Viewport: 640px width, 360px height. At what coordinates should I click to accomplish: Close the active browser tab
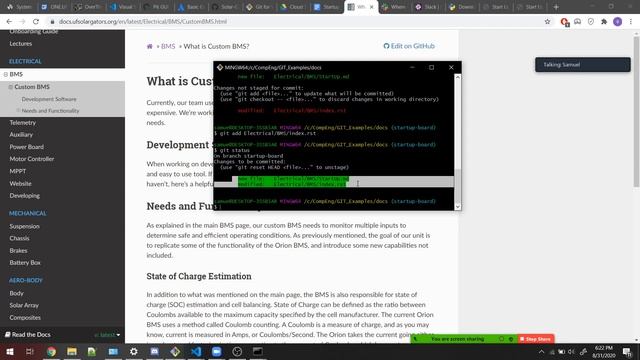[371, 7]
